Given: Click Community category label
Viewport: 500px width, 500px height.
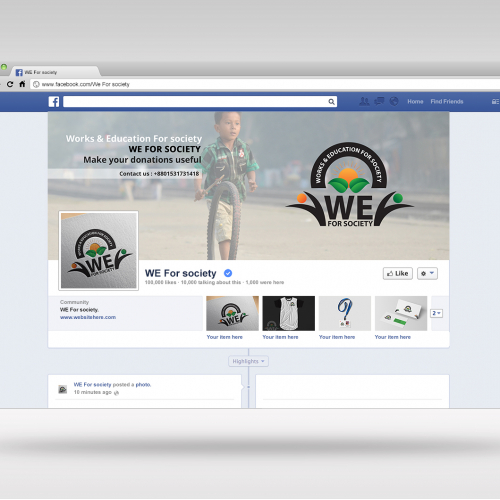Looking at the screenshot, I should tap(74, 302).
